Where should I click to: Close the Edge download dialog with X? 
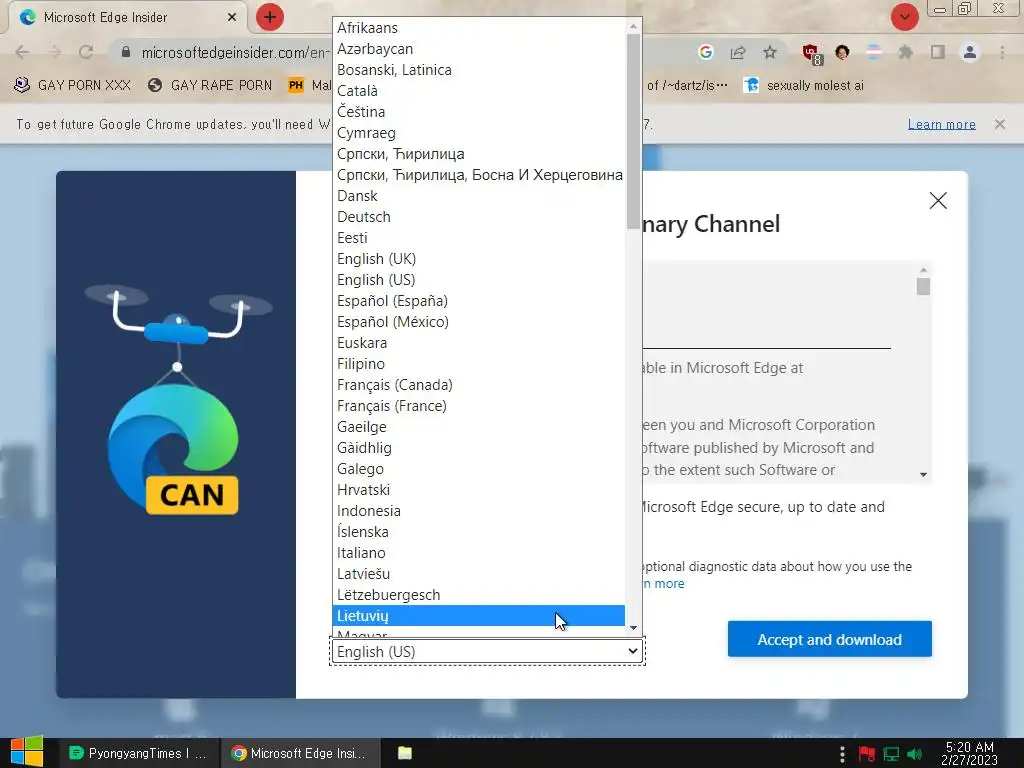pyautogui.click(x=938, y=200)
